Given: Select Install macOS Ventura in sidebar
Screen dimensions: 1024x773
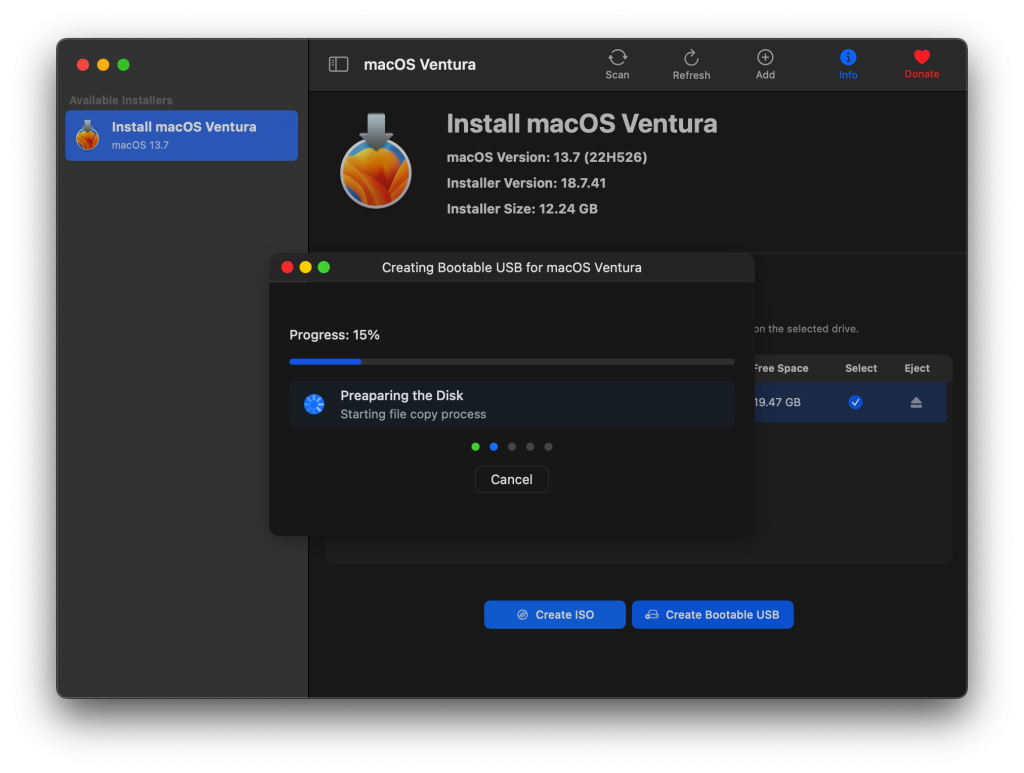Looking at the screenshot, I should point(182,135).
